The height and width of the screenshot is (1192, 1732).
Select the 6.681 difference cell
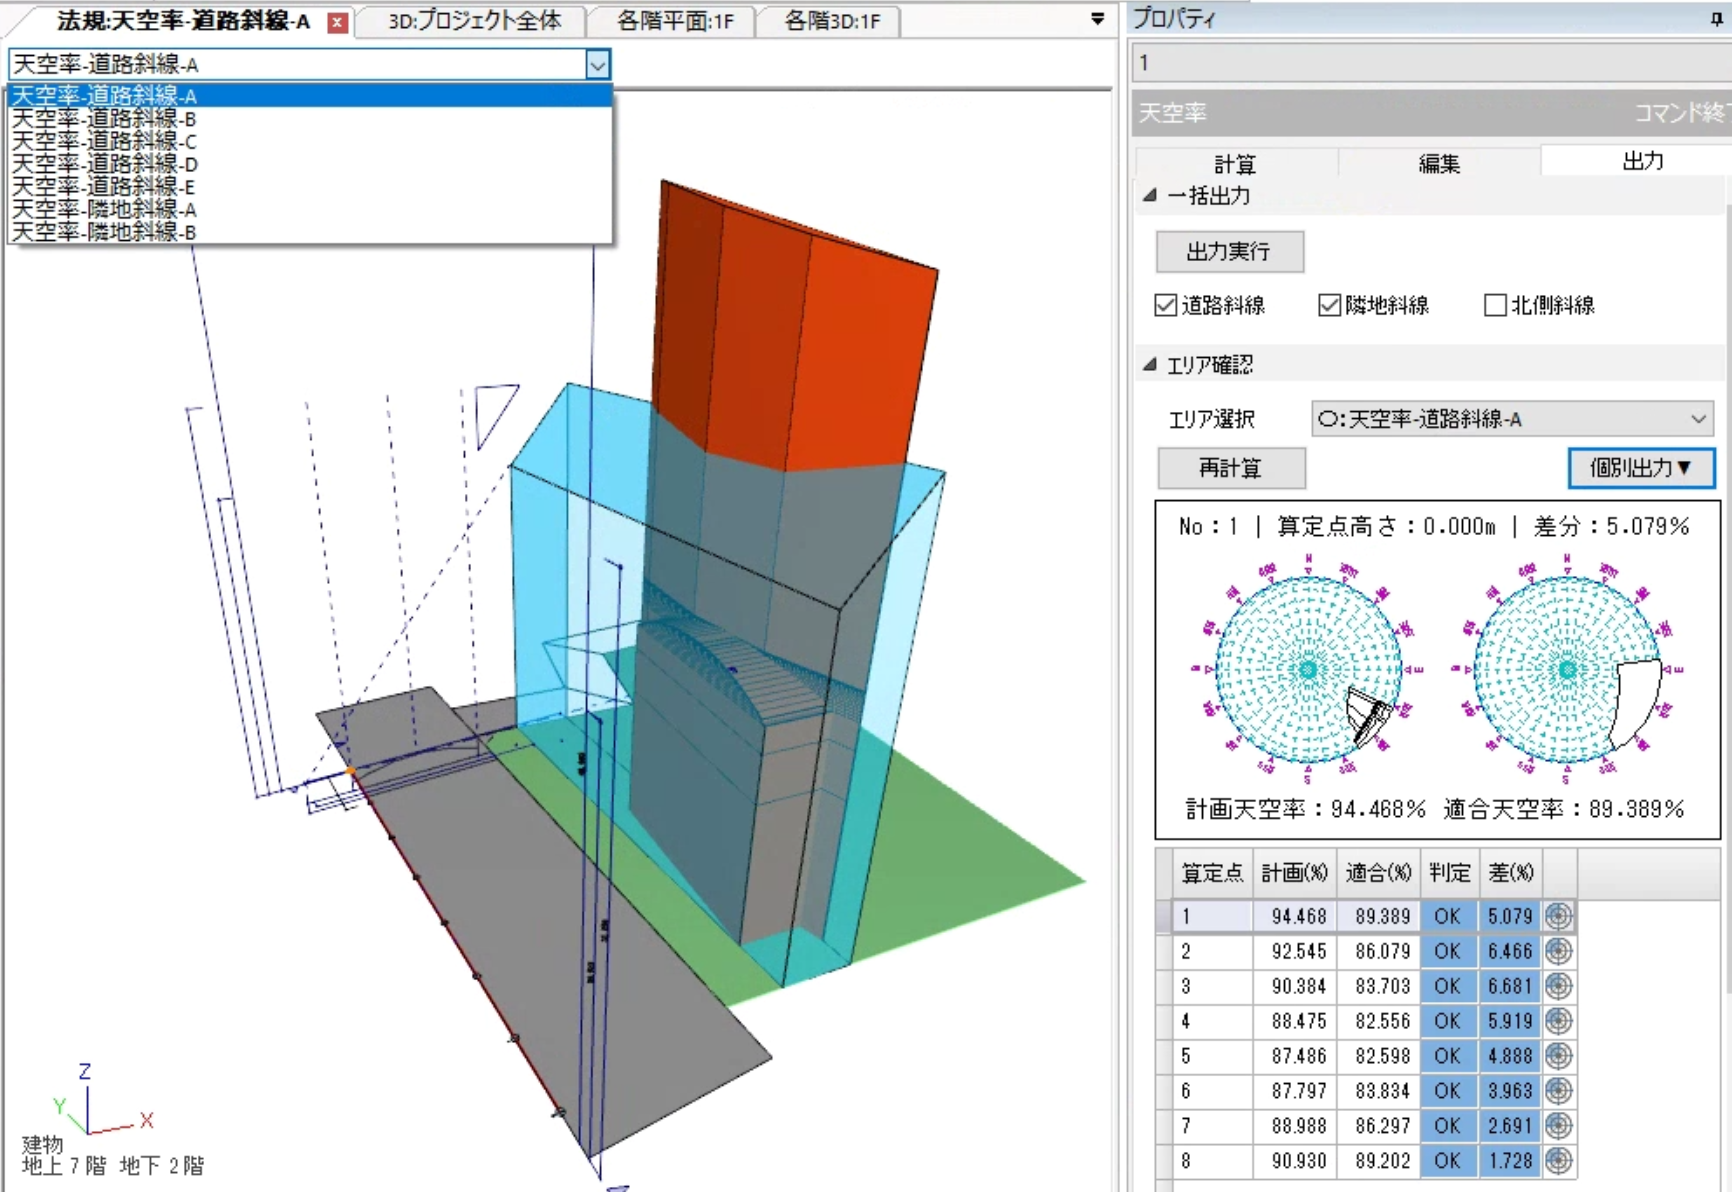coord(1509,986)
